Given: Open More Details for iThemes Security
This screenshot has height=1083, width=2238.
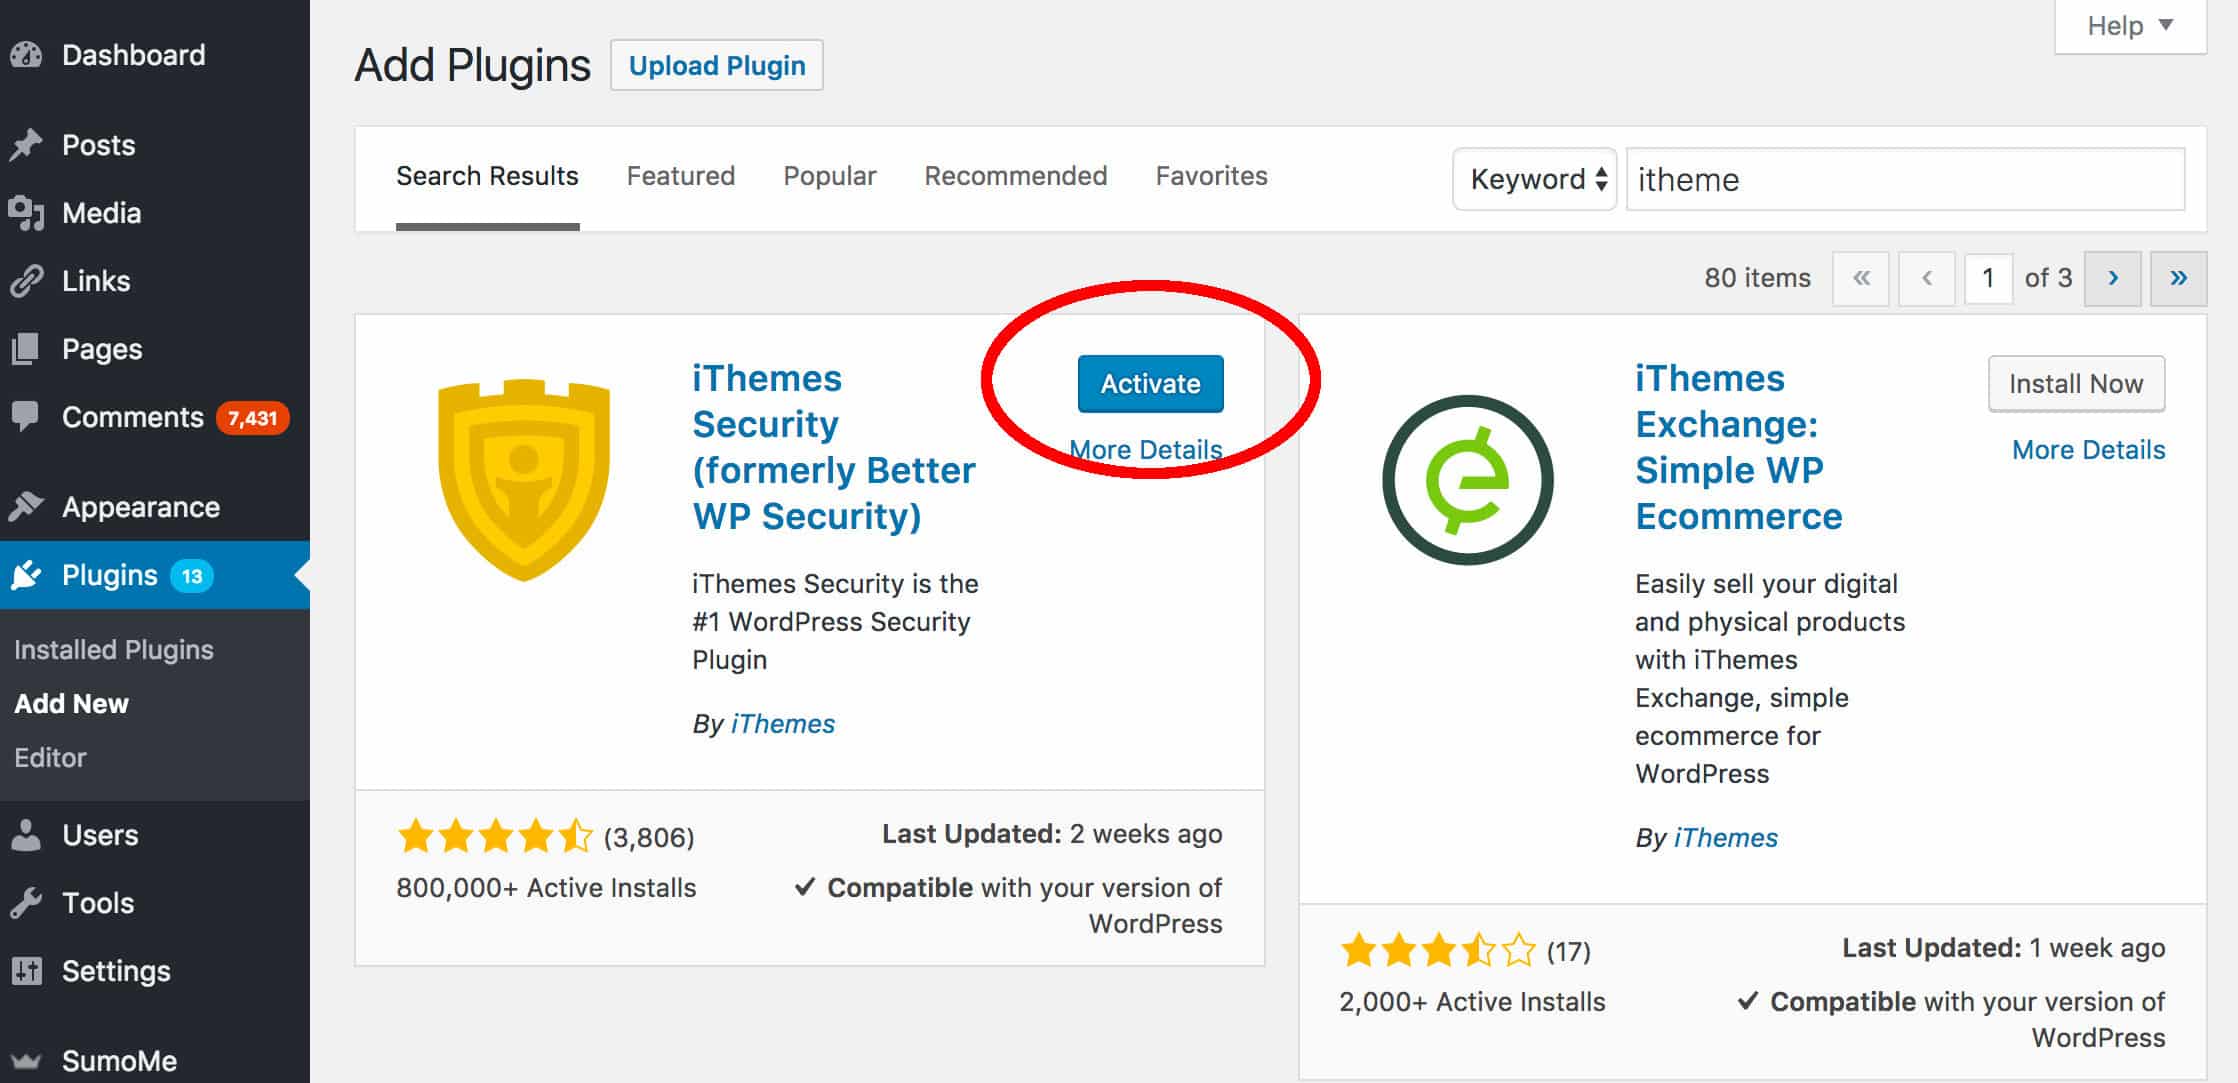Looking at the screenshot, I should [1146, 450].
